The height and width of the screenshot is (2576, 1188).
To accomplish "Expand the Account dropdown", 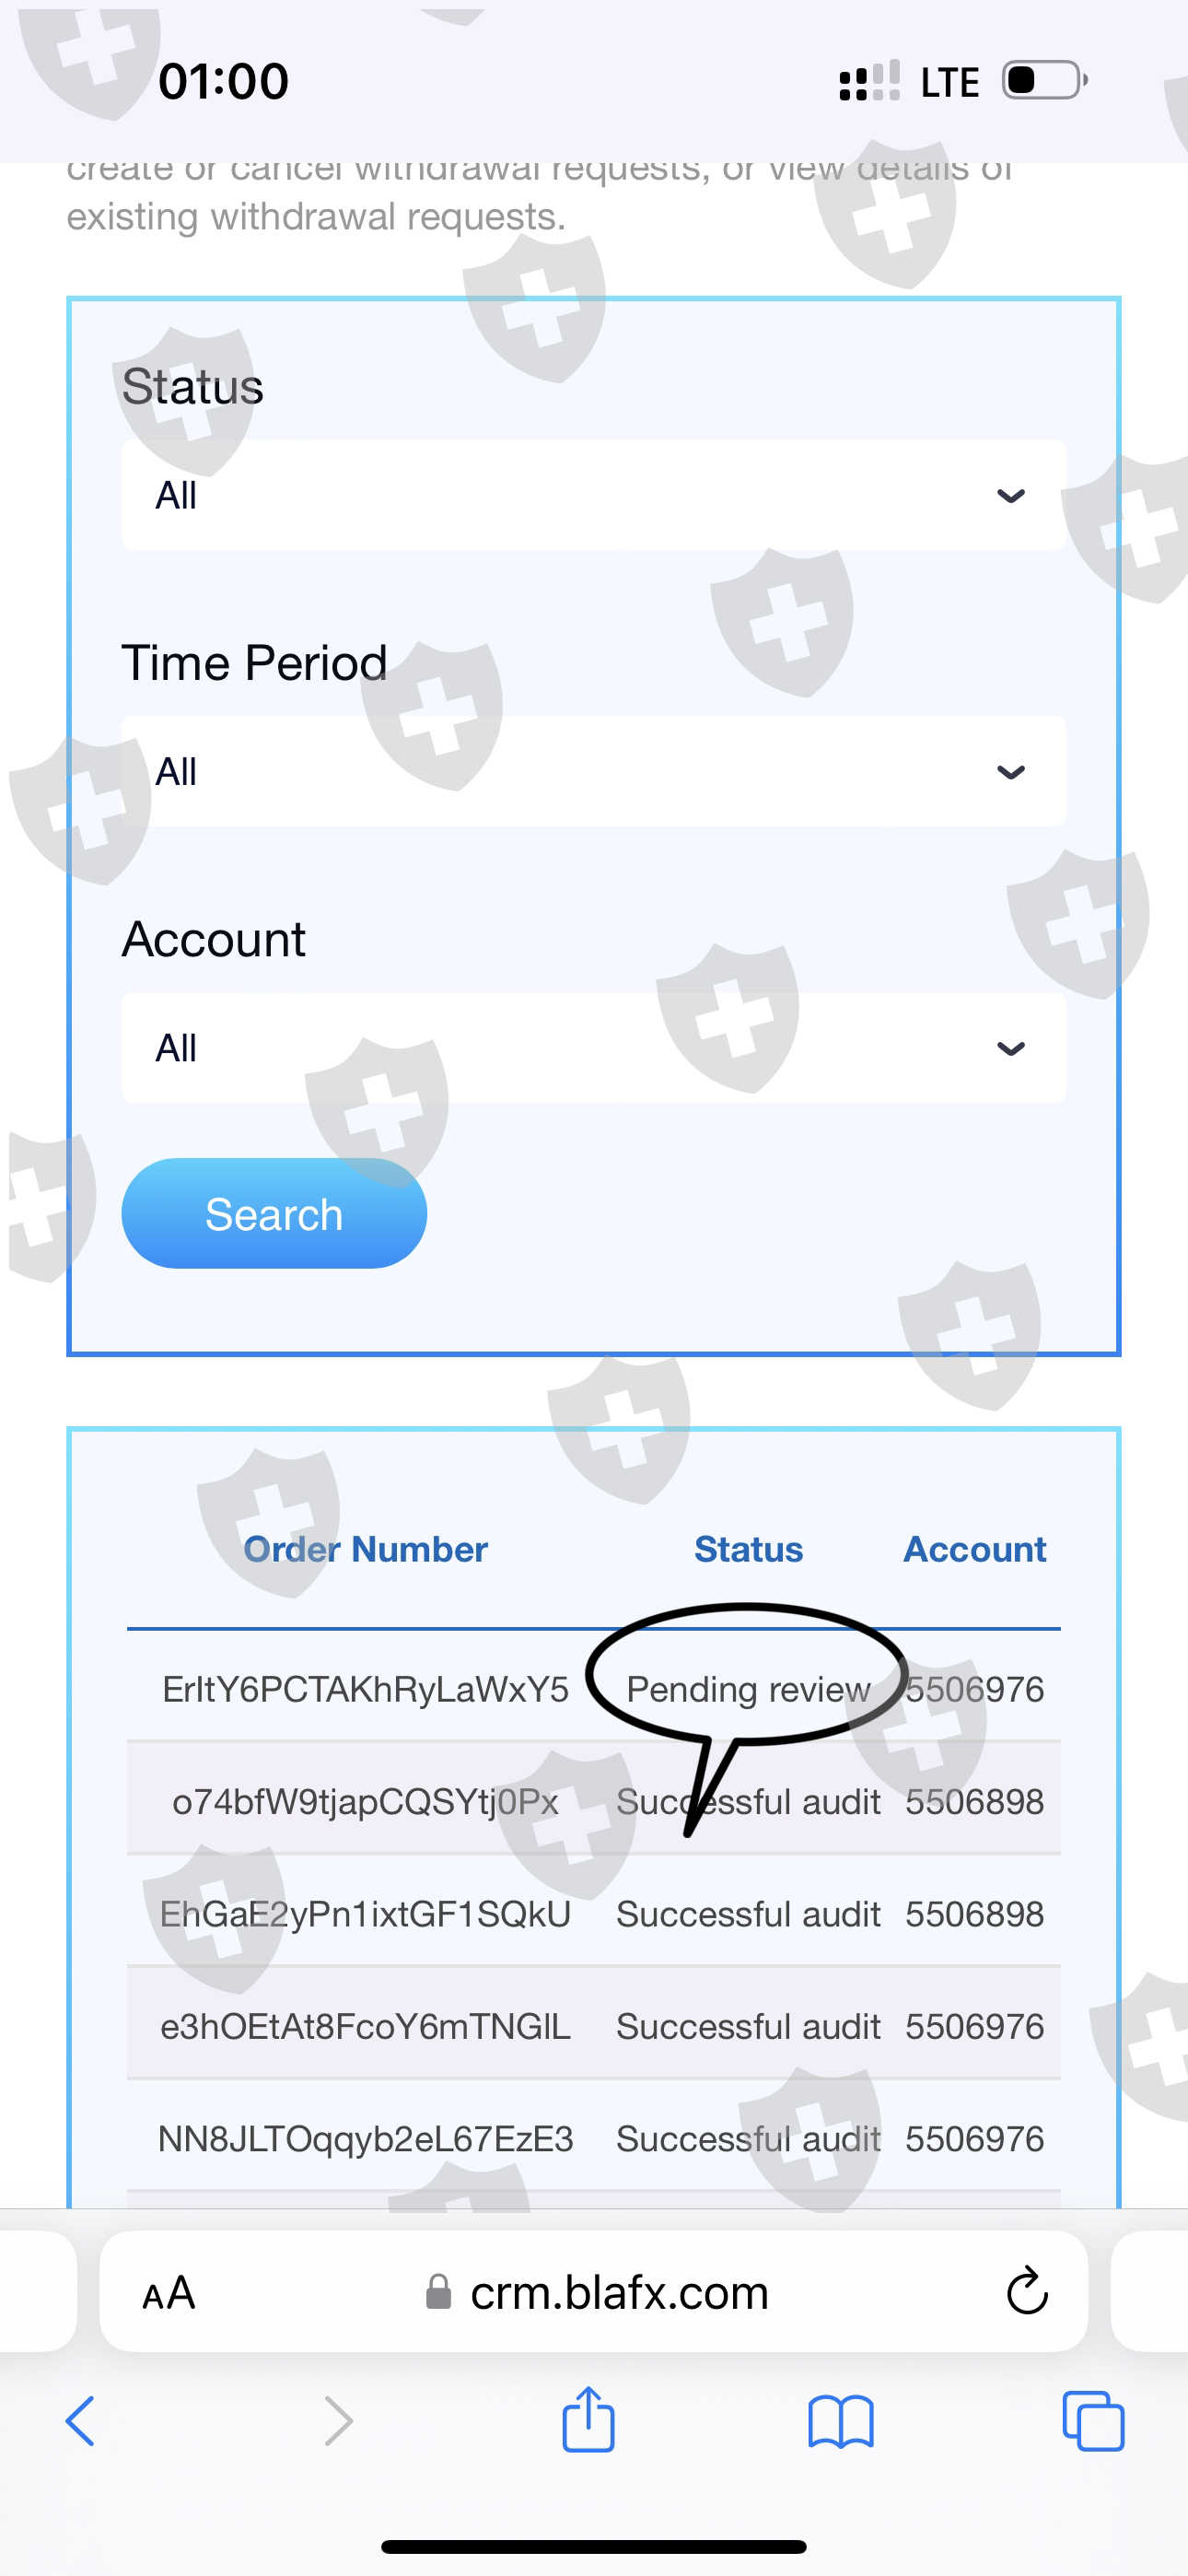I will (593, 1047).
